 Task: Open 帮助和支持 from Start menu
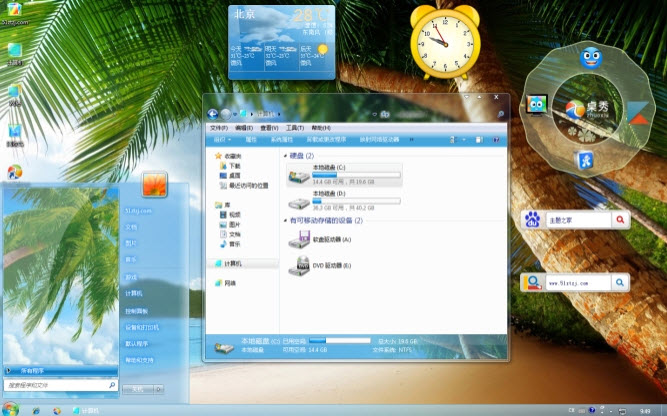tap(139, 360)
